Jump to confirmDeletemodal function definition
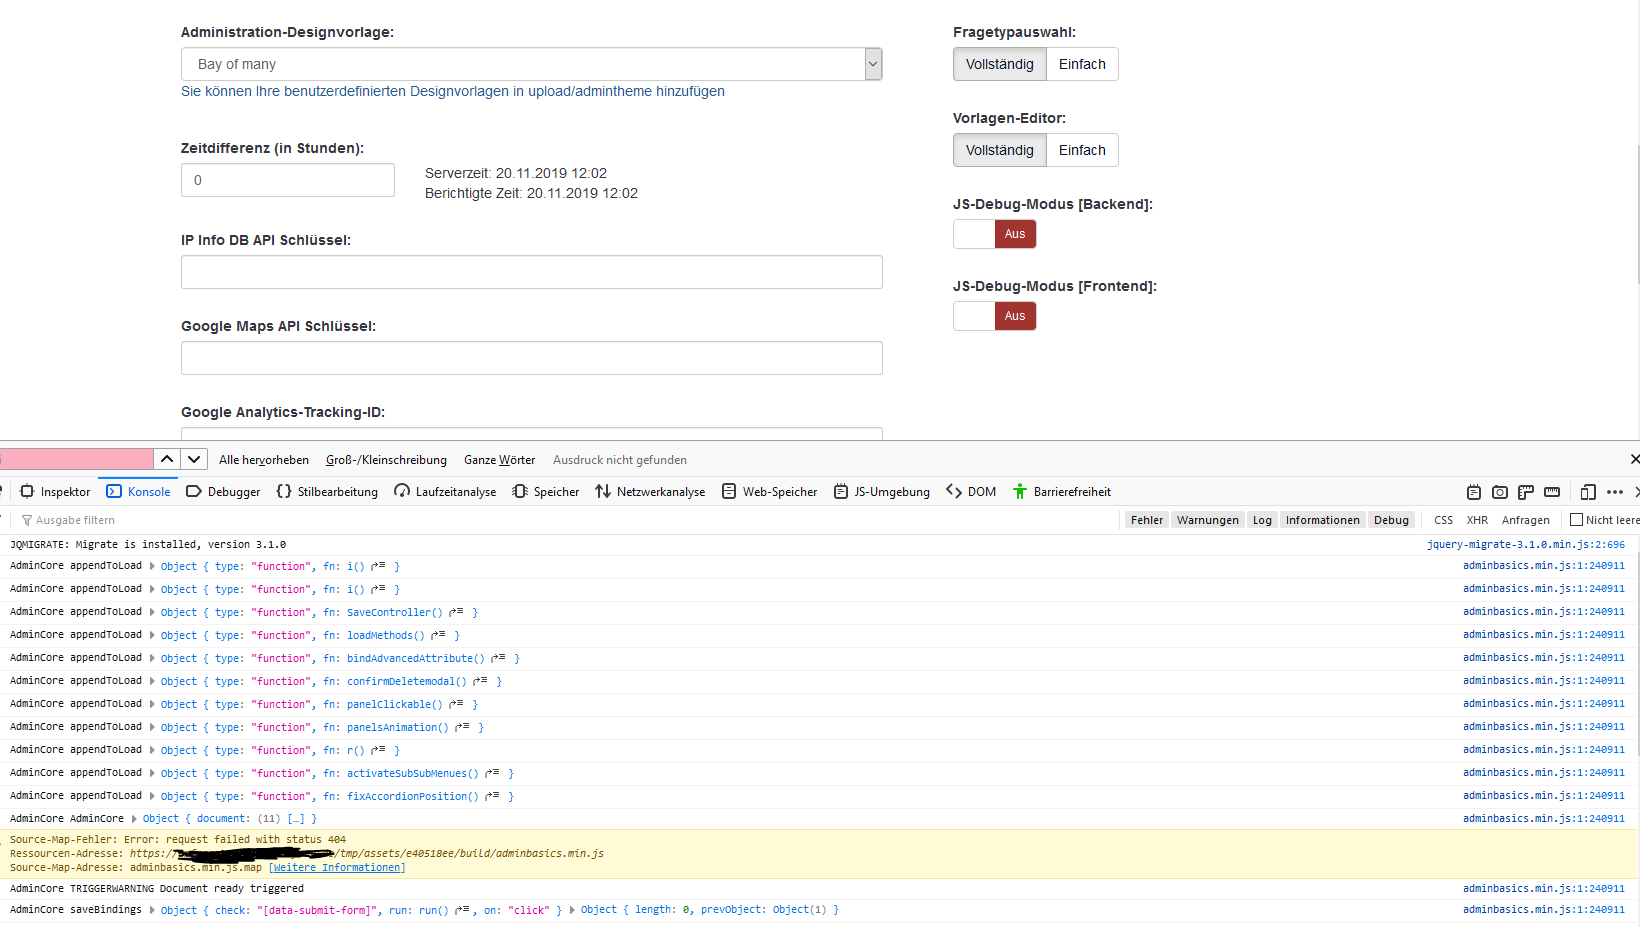This screenshot has height=927, width=1640. click(480, 681)
